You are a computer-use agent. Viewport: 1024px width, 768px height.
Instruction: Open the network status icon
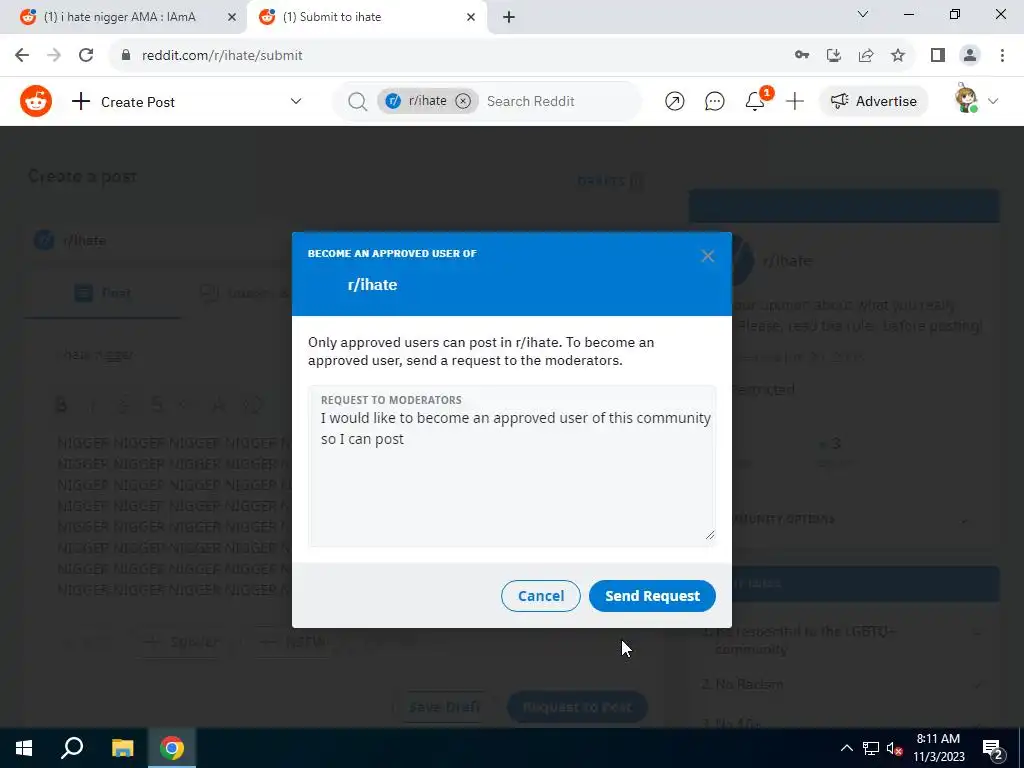point(871,748)
